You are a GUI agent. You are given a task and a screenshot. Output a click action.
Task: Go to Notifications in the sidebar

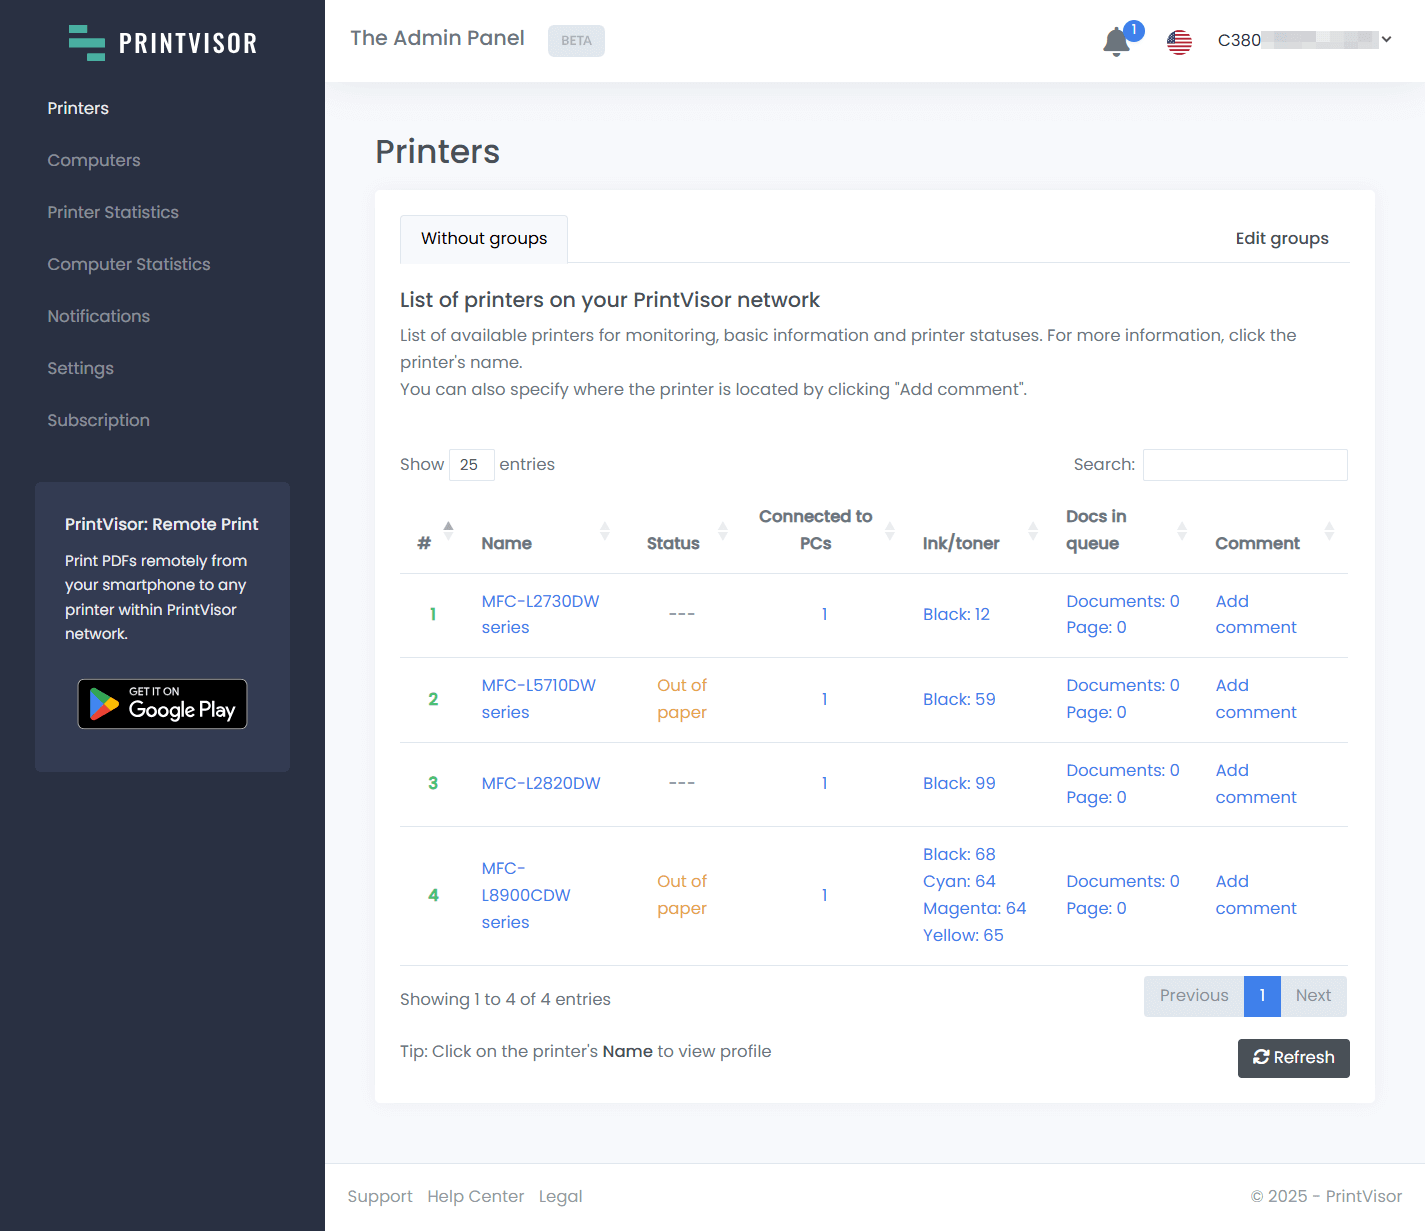(x=98, y=316)
